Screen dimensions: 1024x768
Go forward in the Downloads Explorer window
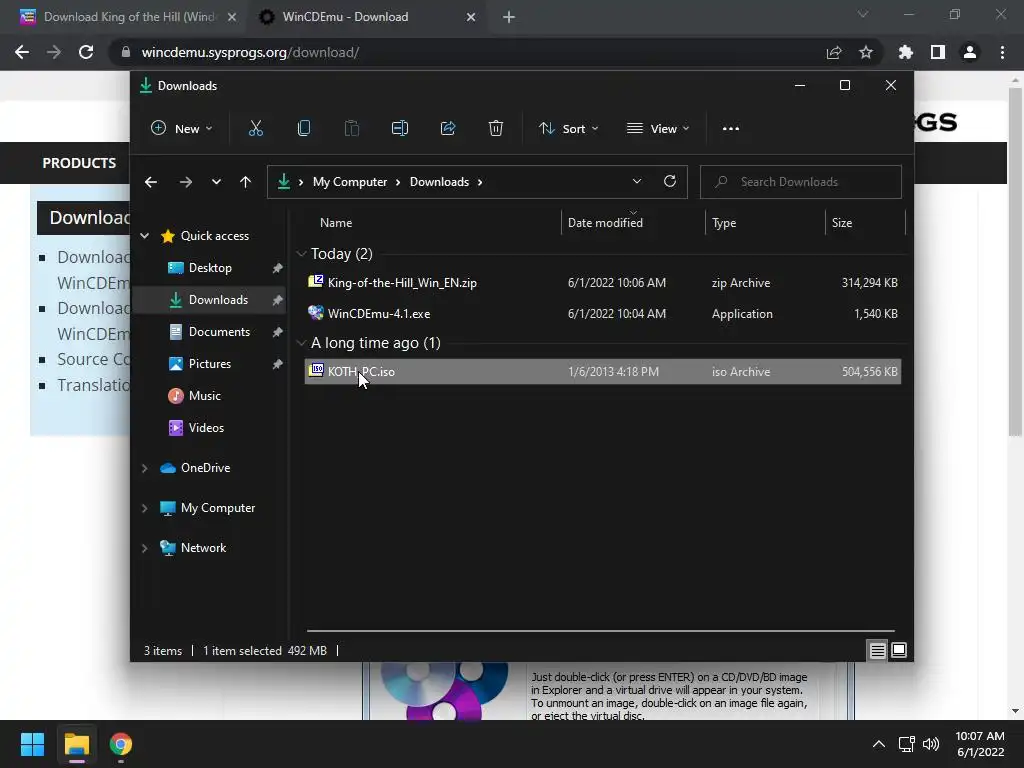pyautogui.click(x=185, y=182)
